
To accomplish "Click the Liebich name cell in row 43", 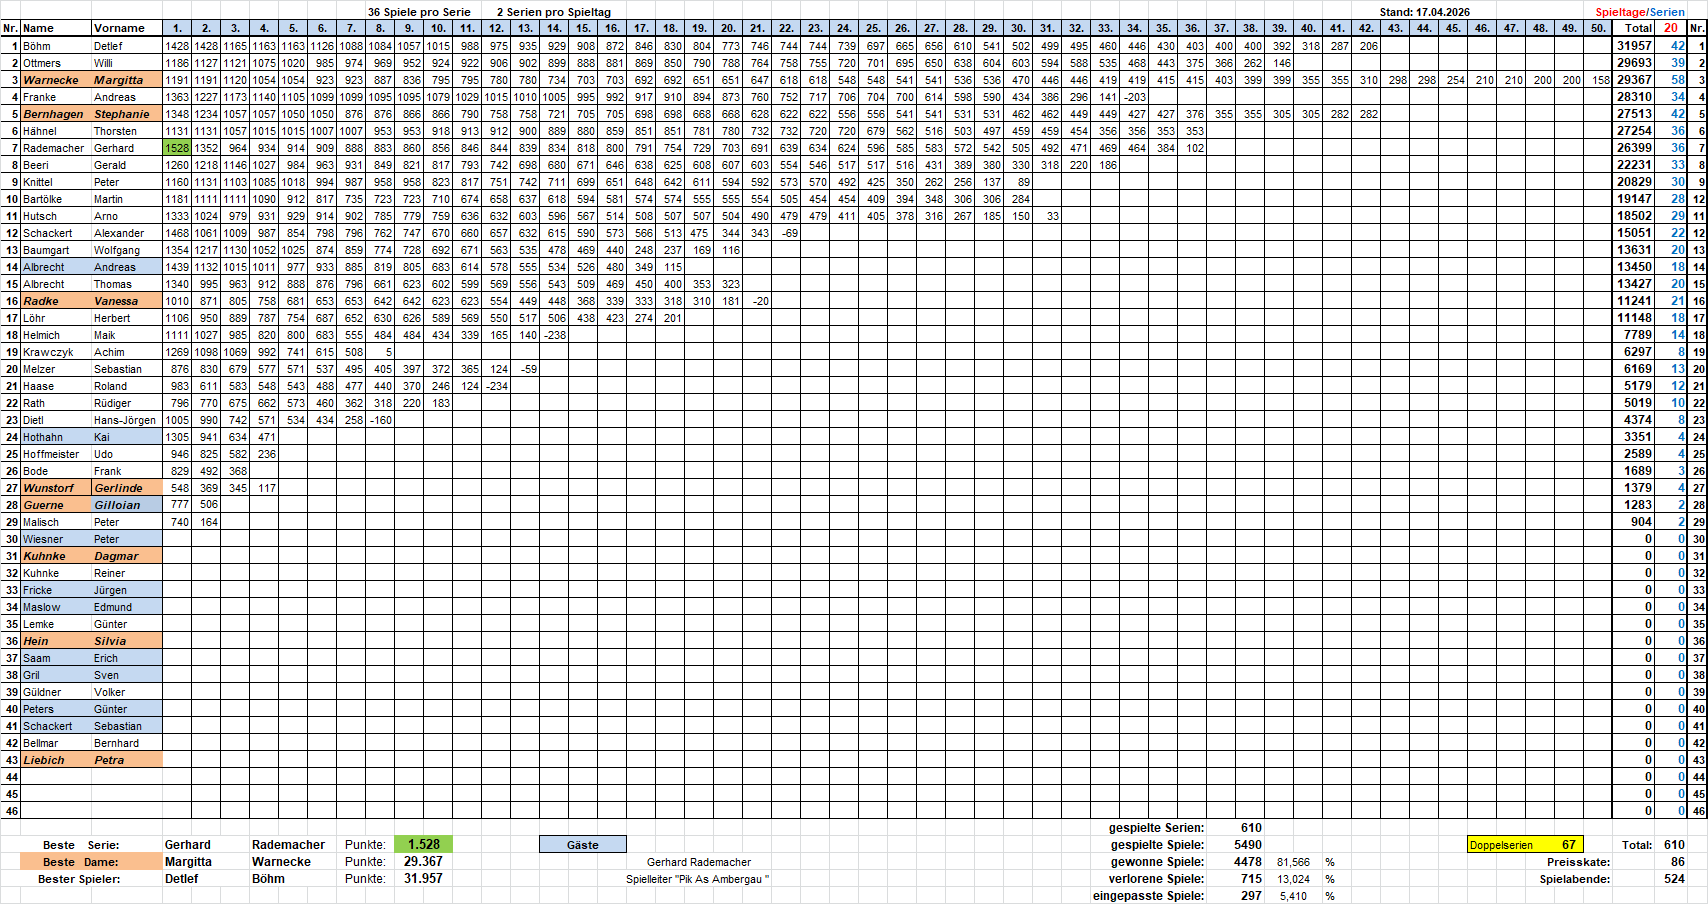I will coord(55,760).
